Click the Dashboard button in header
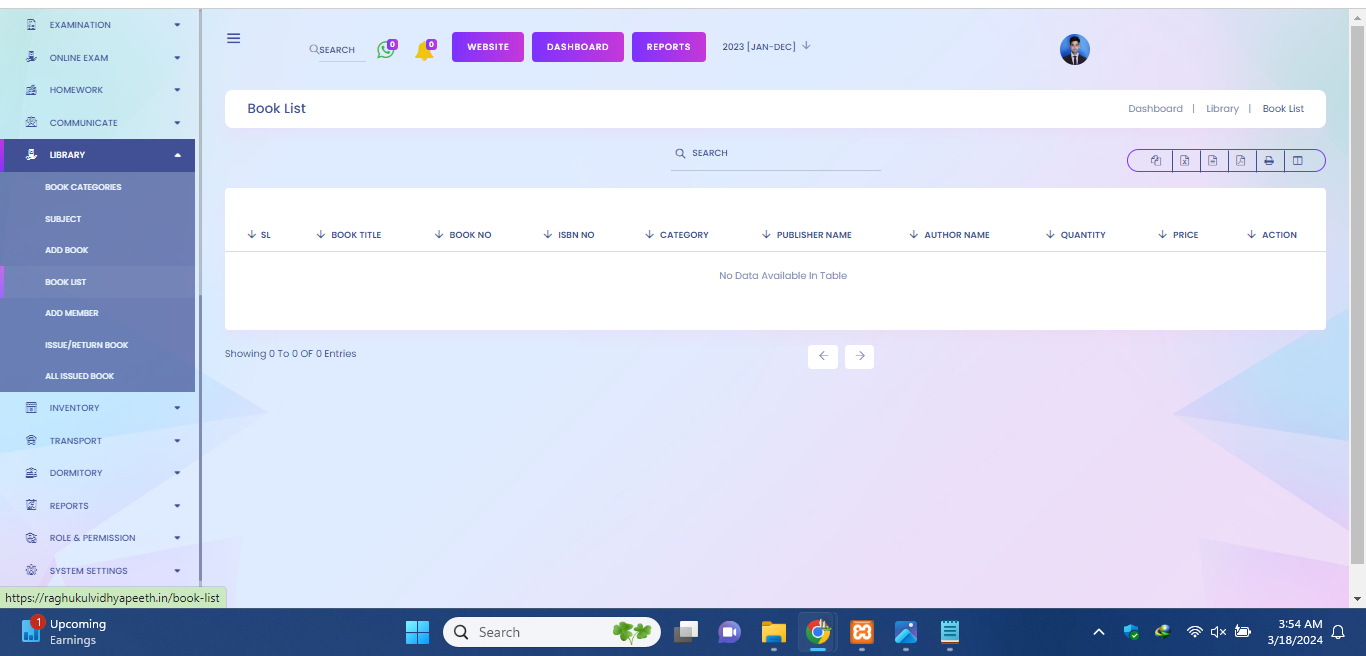 point(577,47)
